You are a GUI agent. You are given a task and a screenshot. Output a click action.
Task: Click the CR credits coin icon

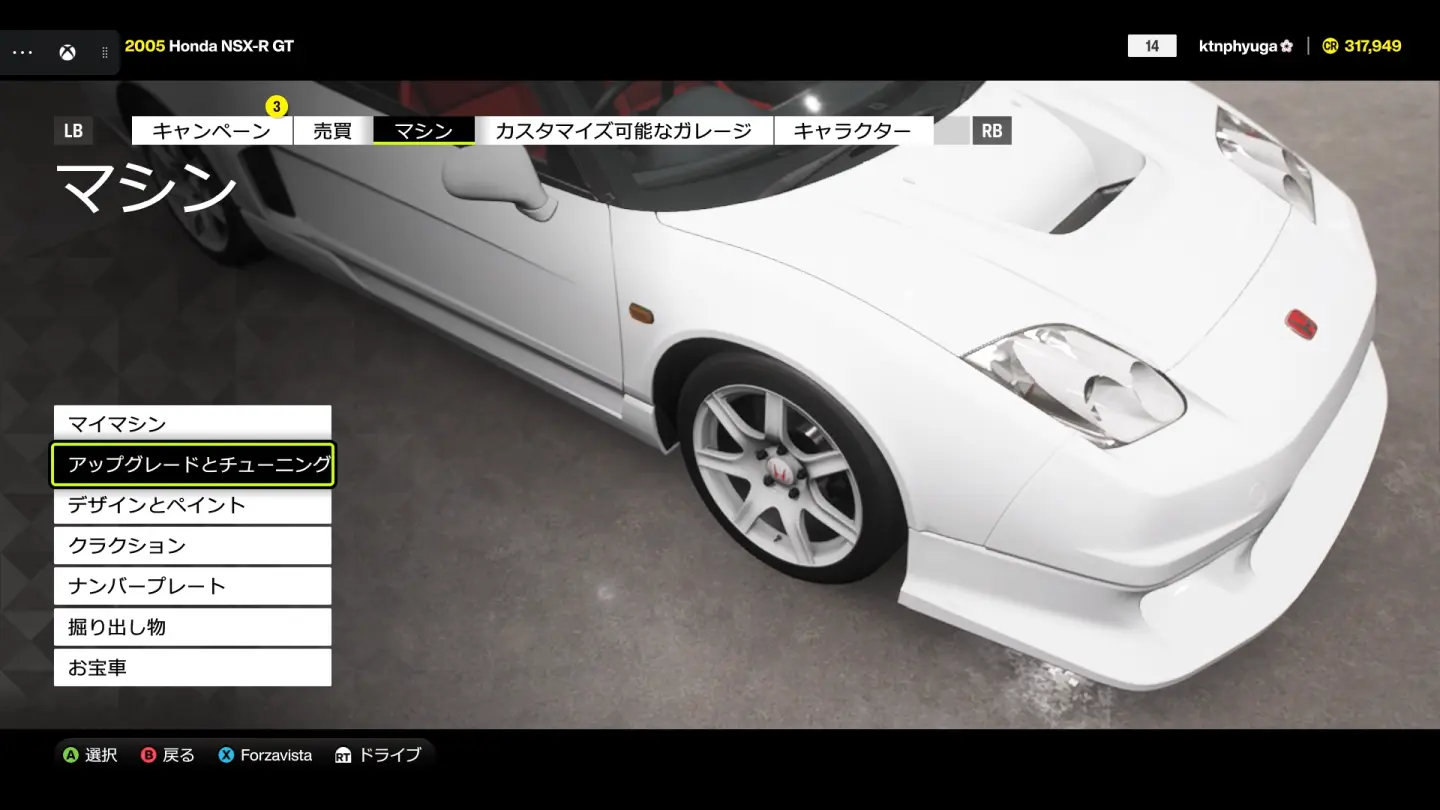coord(1330,46)
